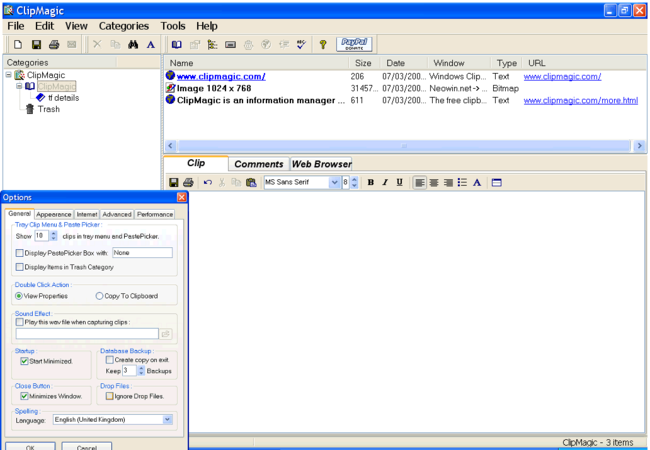Open help via yellow question mark icon
Image resolution: width=650 pixels, height=450 pixels.
click(323, 44)
